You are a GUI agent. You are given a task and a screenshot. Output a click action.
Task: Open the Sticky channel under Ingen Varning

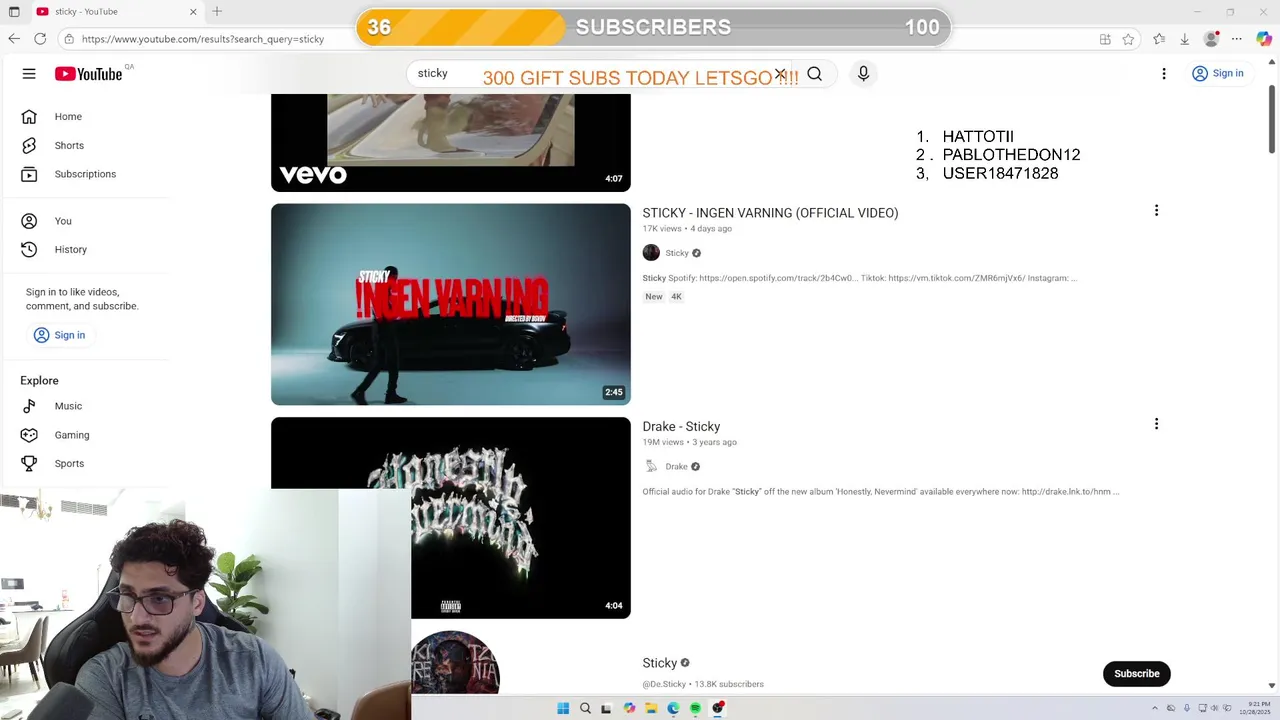[x=677, y=253]
